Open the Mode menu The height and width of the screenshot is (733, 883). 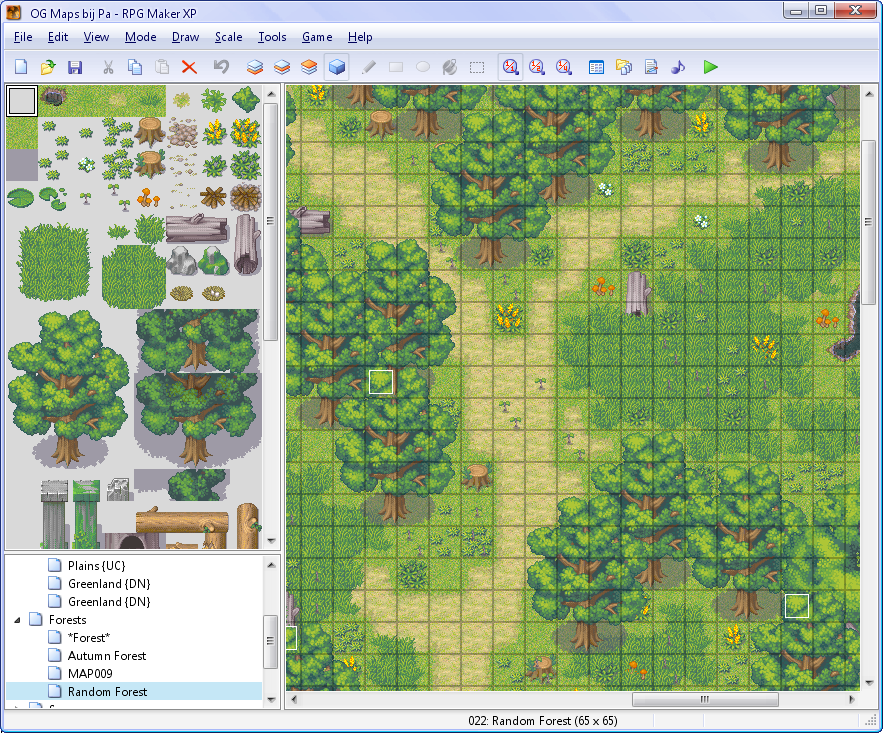(x=140, y=37)
